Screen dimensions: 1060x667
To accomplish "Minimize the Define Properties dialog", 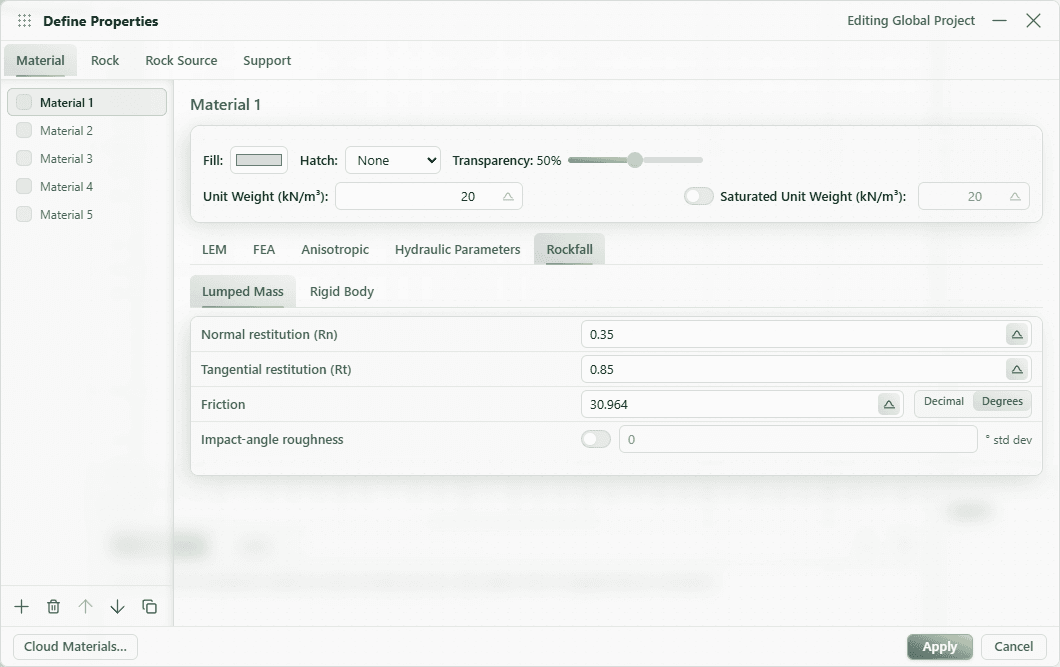I will tap(1000, 21).
